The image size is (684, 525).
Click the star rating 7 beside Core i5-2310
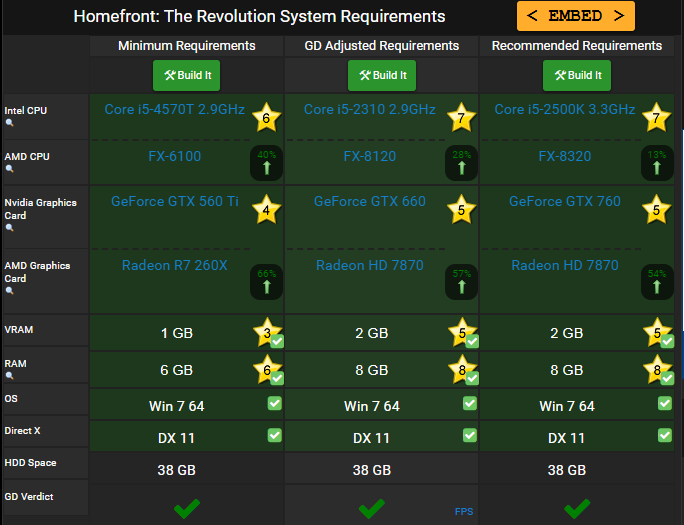click(x=461, y=117)
